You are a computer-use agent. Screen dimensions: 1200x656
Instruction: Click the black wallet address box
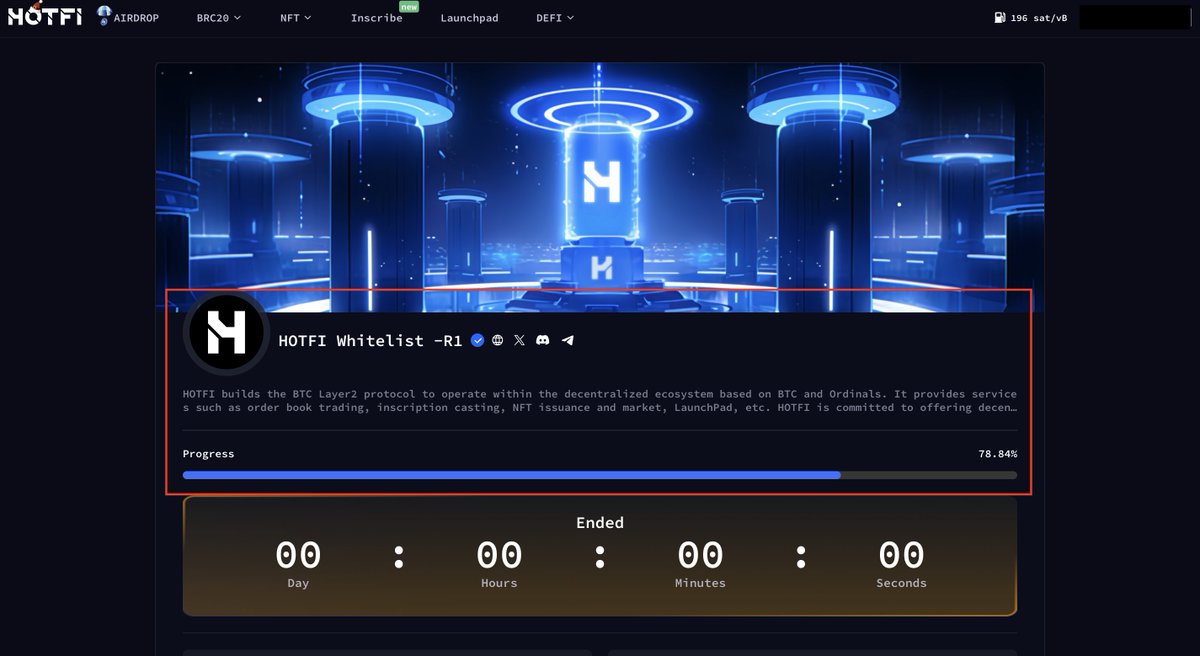pos(1135,17)
